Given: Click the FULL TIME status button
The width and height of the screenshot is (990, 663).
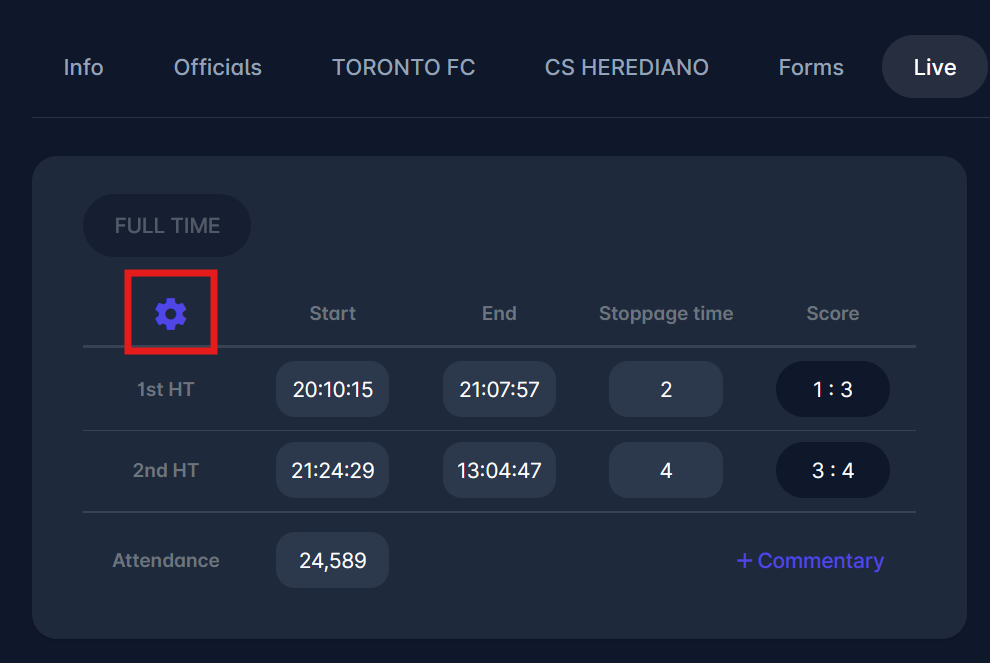Looking at the screenshot, I should coord(167,226).
